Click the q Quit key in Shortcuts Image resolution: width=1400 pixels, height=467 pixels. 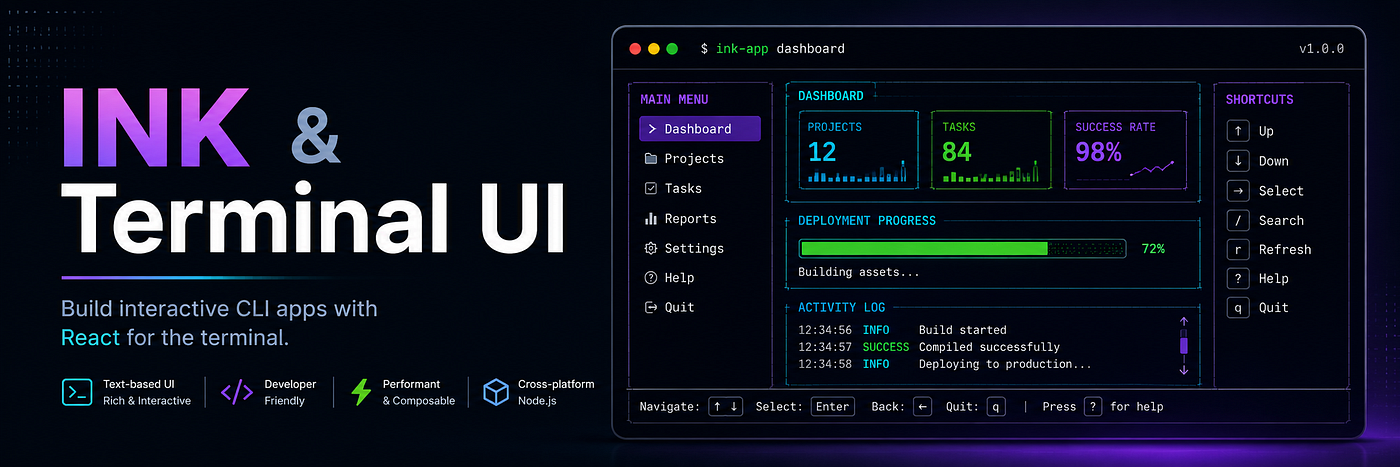pos(1238,307)
